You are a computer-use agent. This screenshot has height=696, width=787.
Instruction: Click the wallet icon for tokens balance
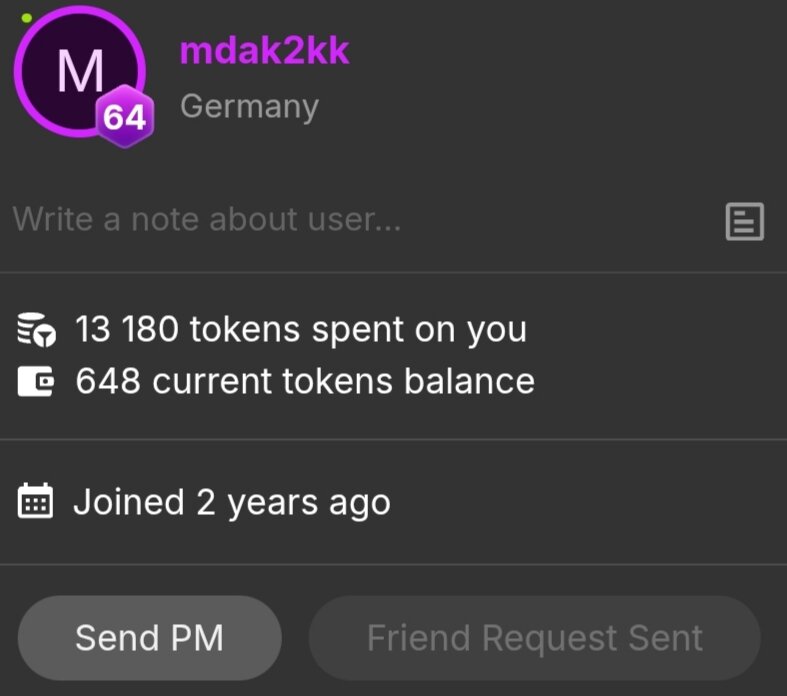click(38, 381)
